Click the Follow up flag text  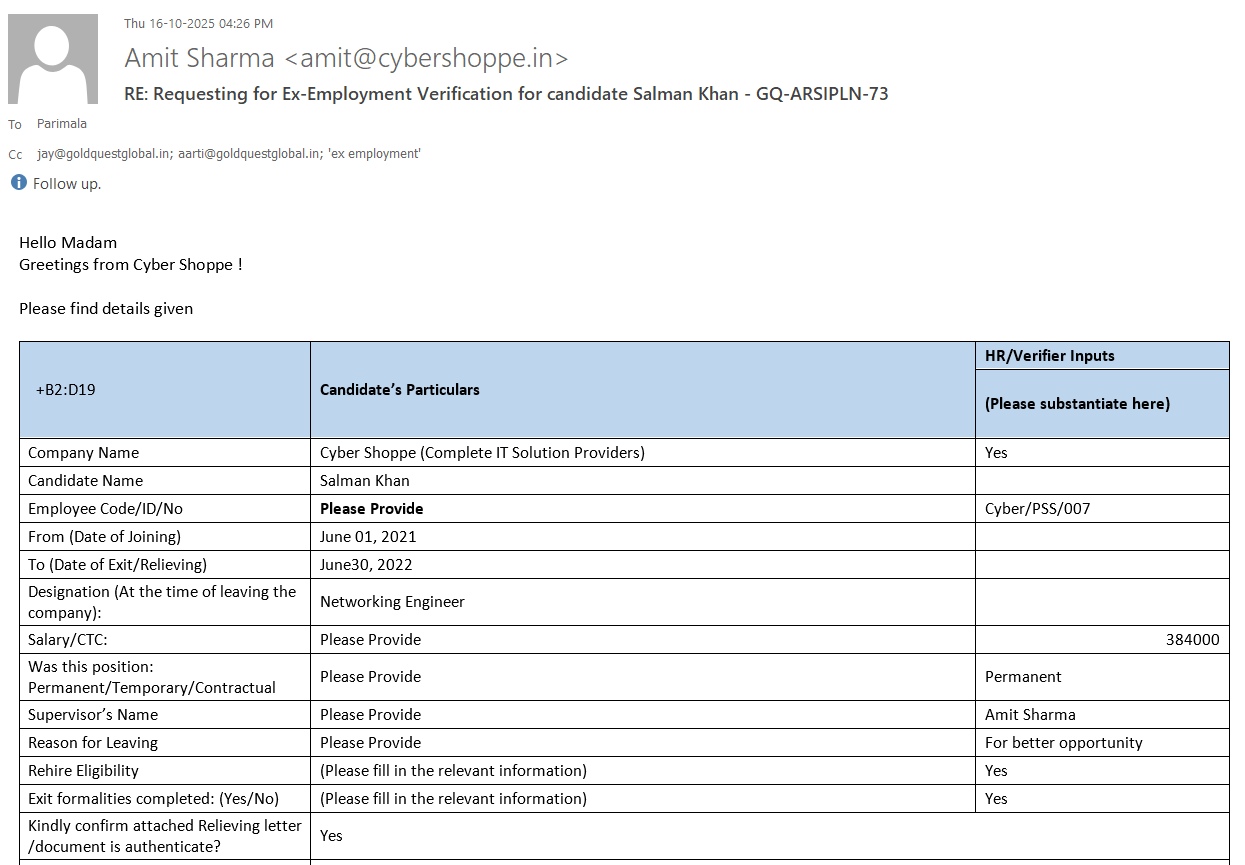[x=67, y=184]
